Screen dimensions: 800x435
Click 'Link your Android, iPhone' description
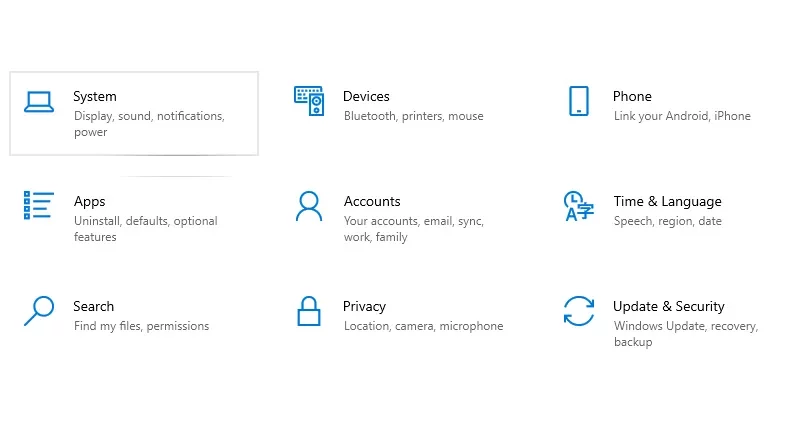click(682, 116)
